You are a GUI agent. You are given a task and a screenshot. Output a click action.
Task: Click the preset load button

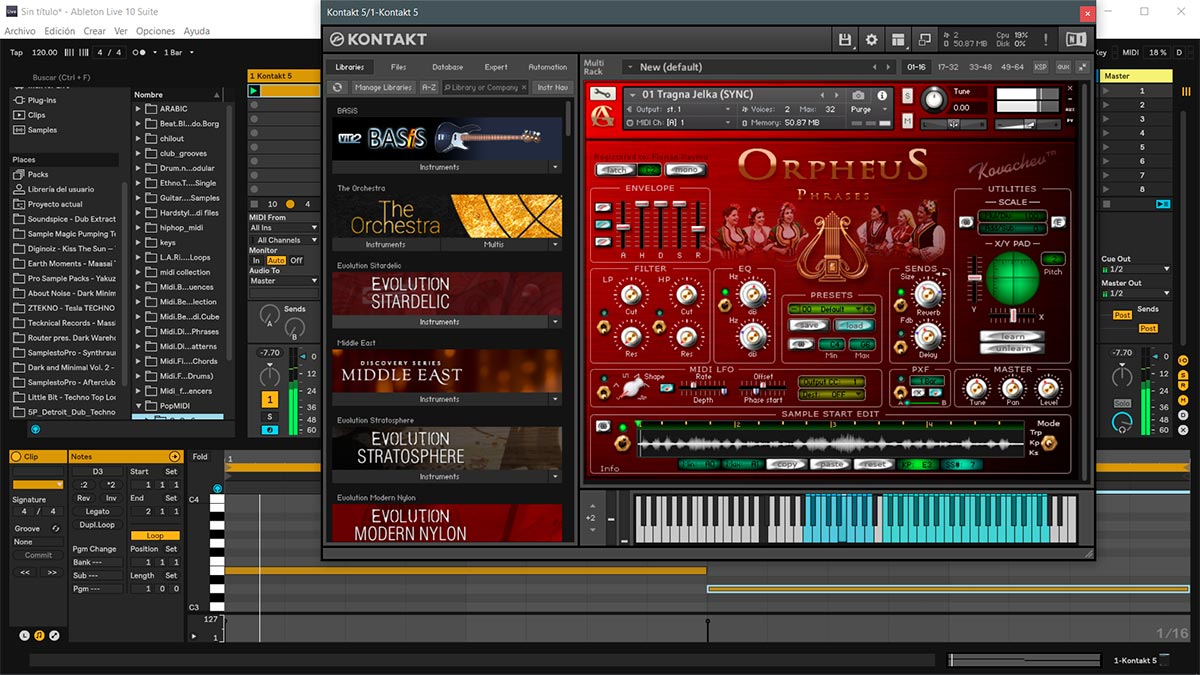854,326
